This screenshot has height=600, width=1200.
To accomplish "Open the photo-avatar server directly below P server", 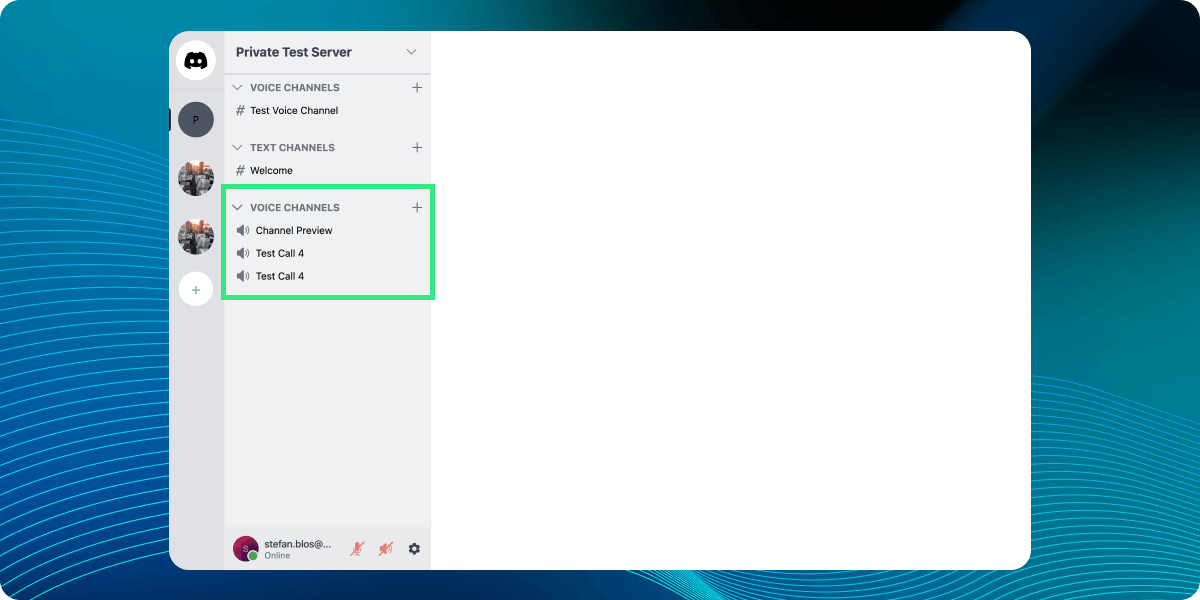I will point(196,178).
